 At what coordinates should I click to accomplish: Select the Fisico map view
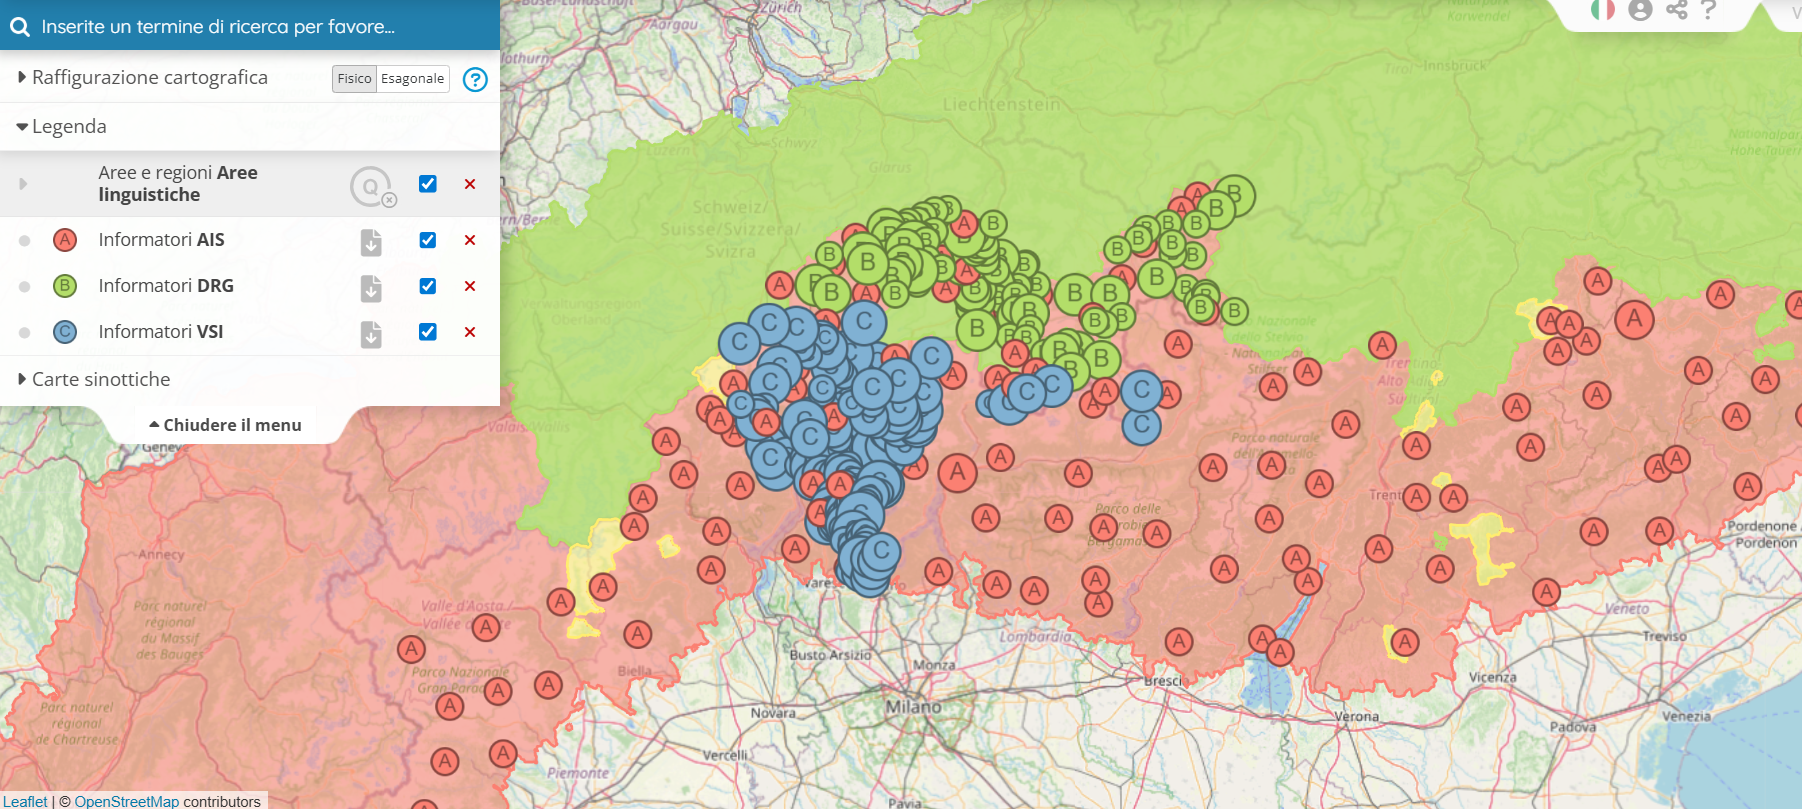click(x=354, y=79)
